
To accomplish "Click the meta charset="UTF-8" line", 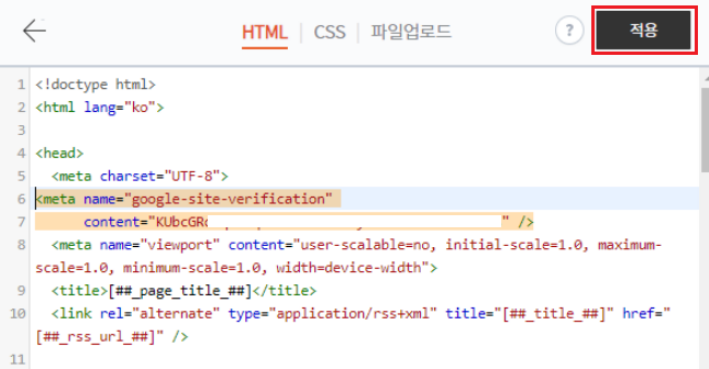I will 140,176.
